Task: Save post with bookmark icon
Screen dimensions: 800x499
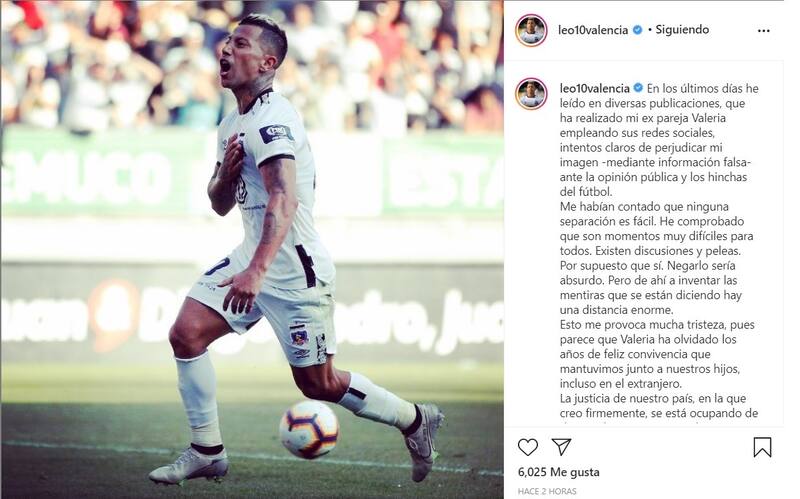Action: [x=762, y=447]
